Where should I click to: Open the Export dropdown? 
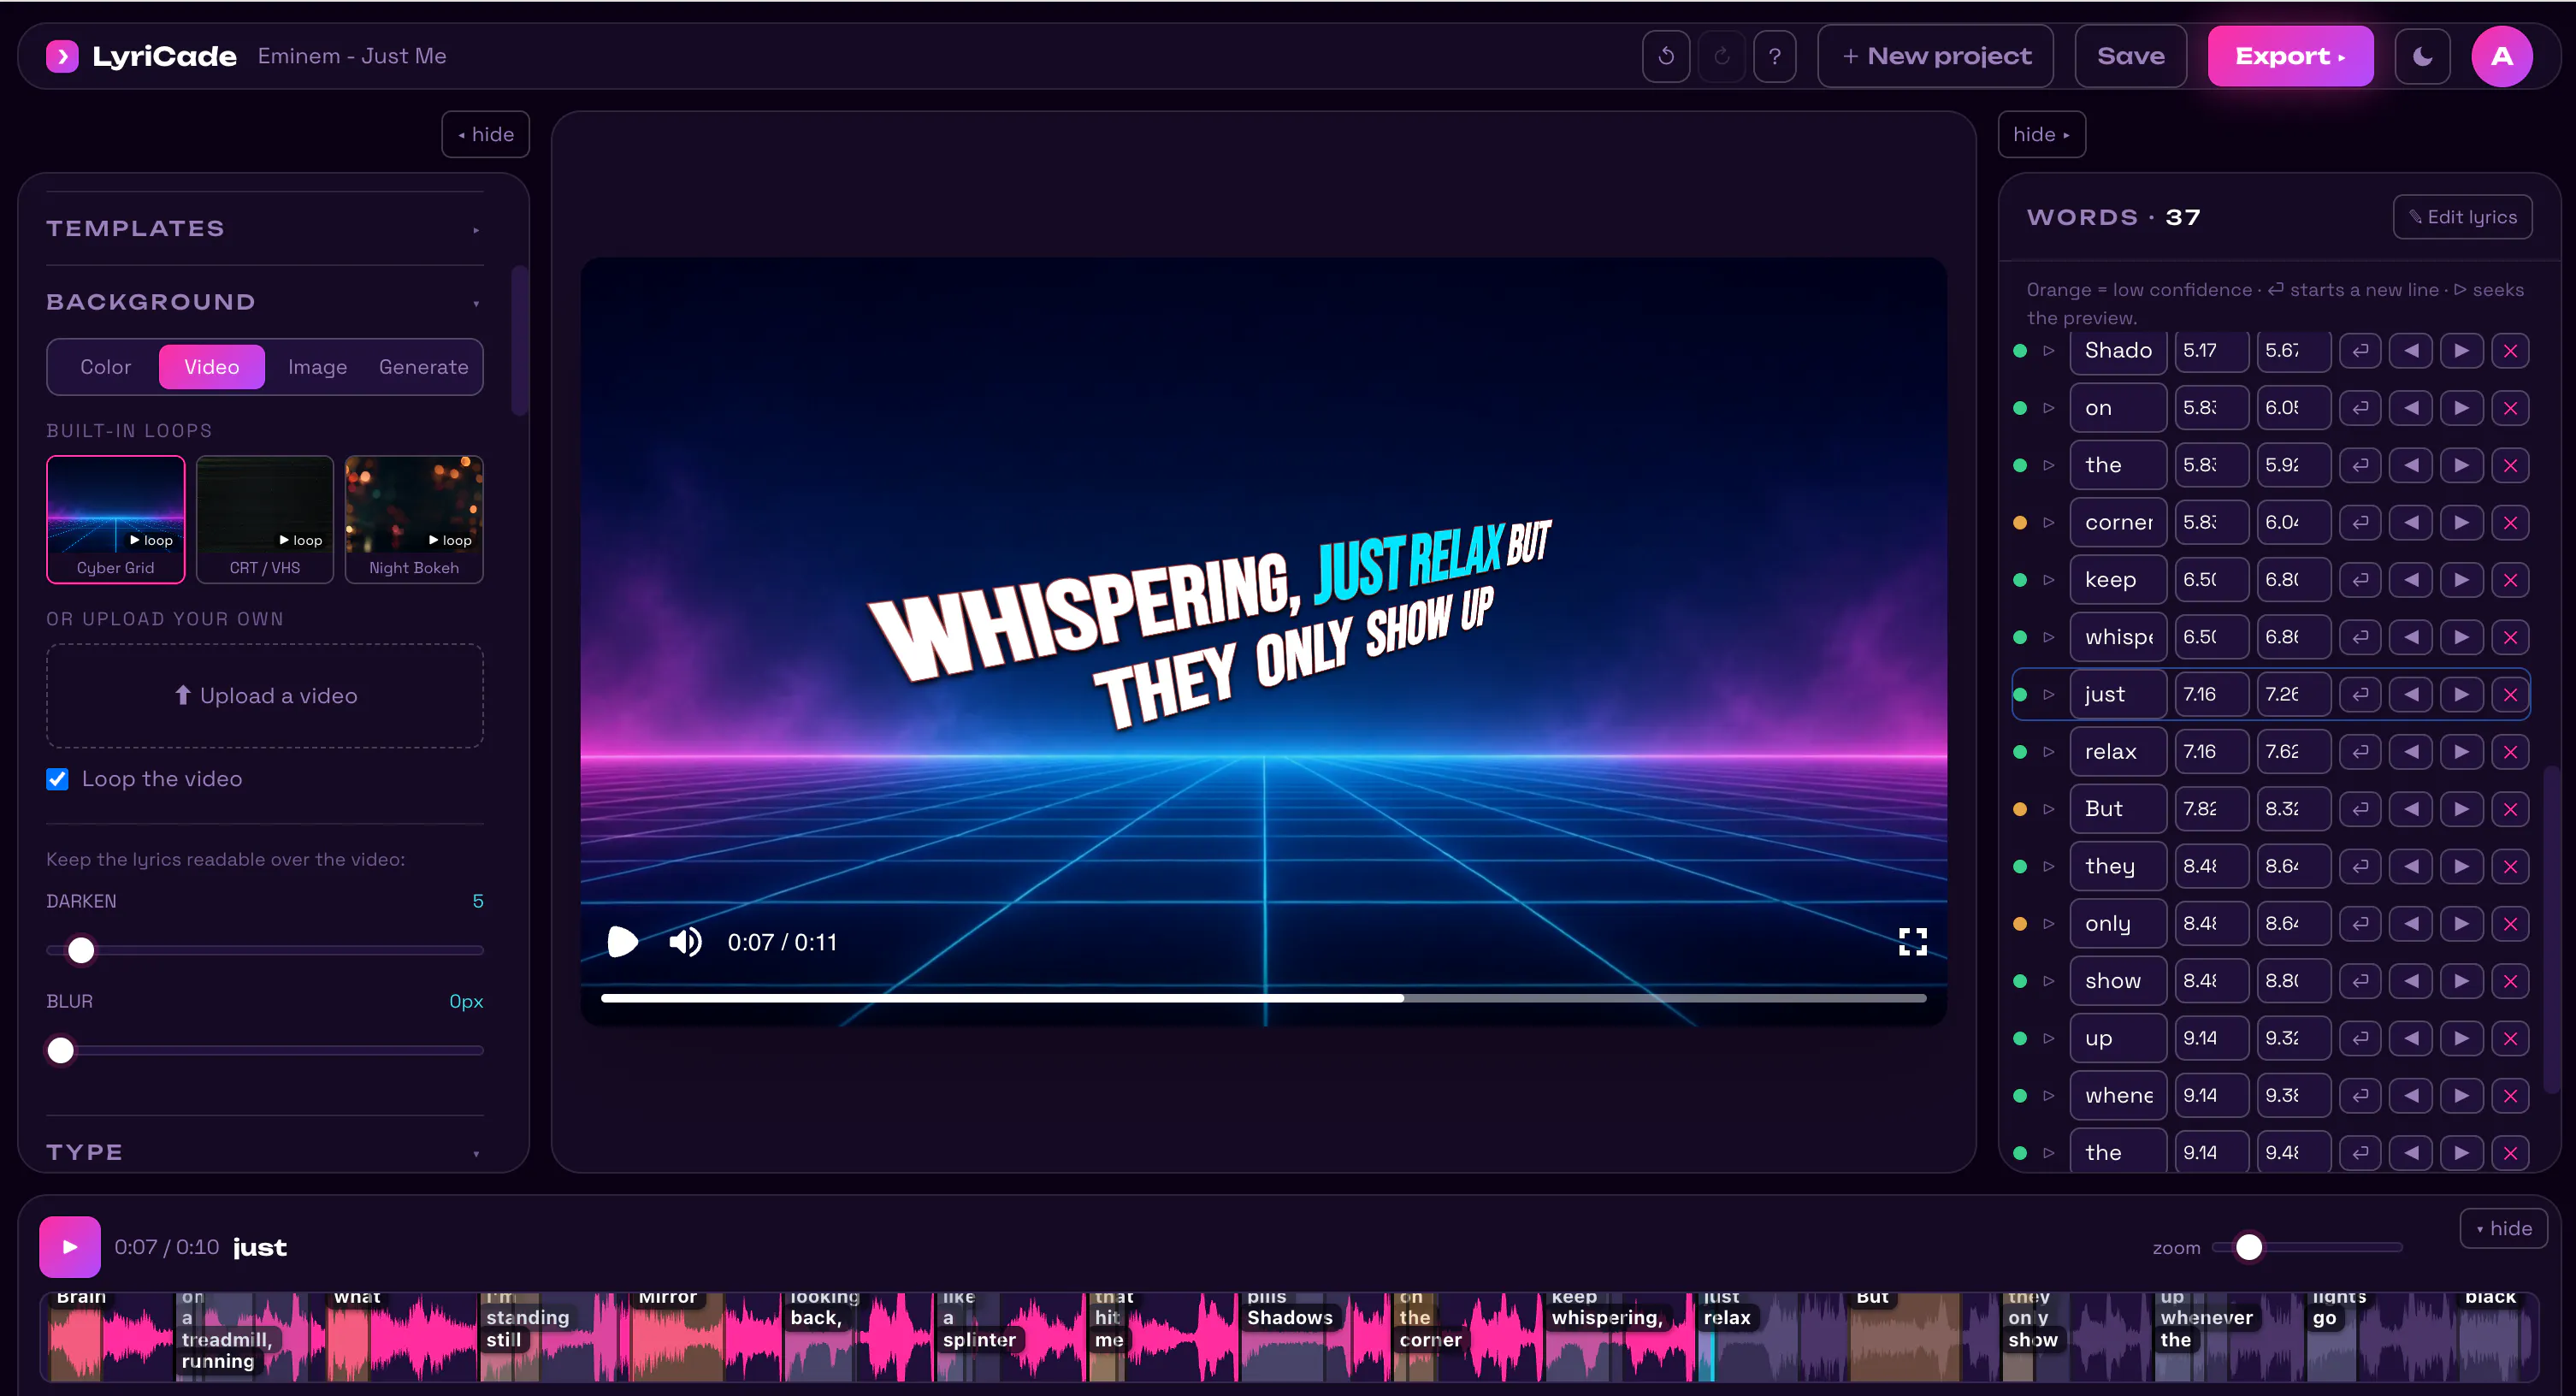pyautogui.click(x=2290, y=56)
